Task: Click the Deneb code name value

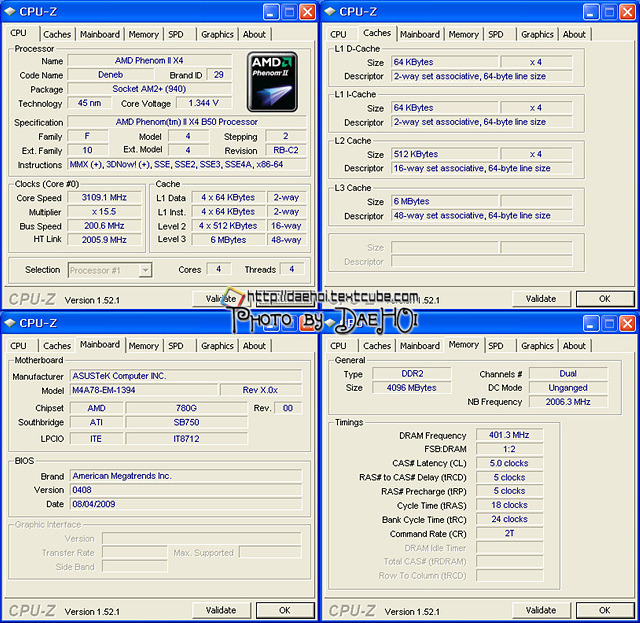Action: click(111, 75)
